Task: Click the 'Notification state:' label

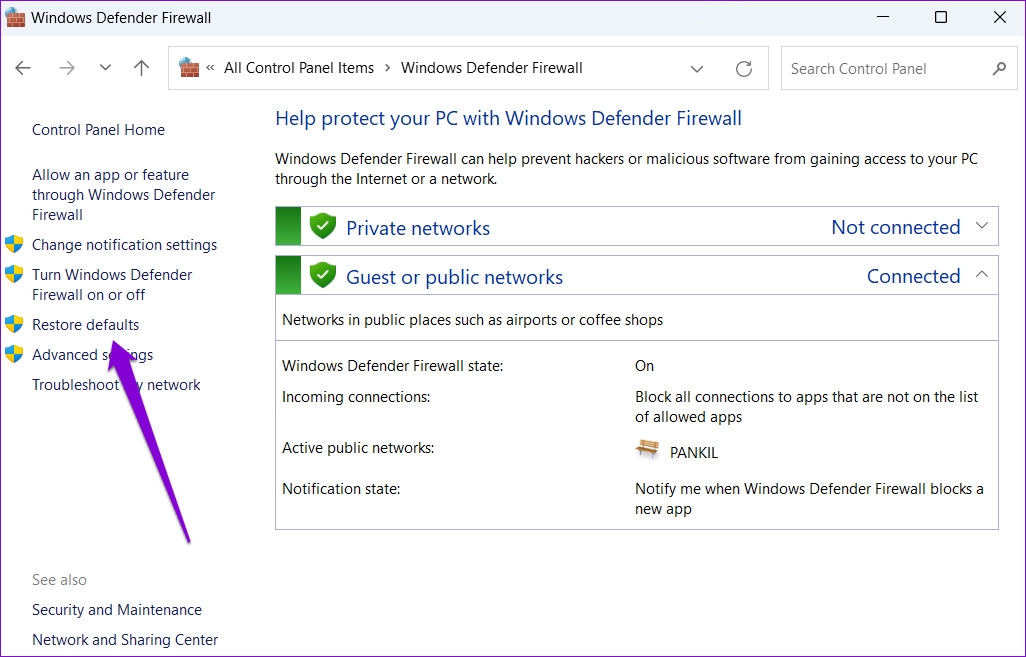Action: [341, 489]
